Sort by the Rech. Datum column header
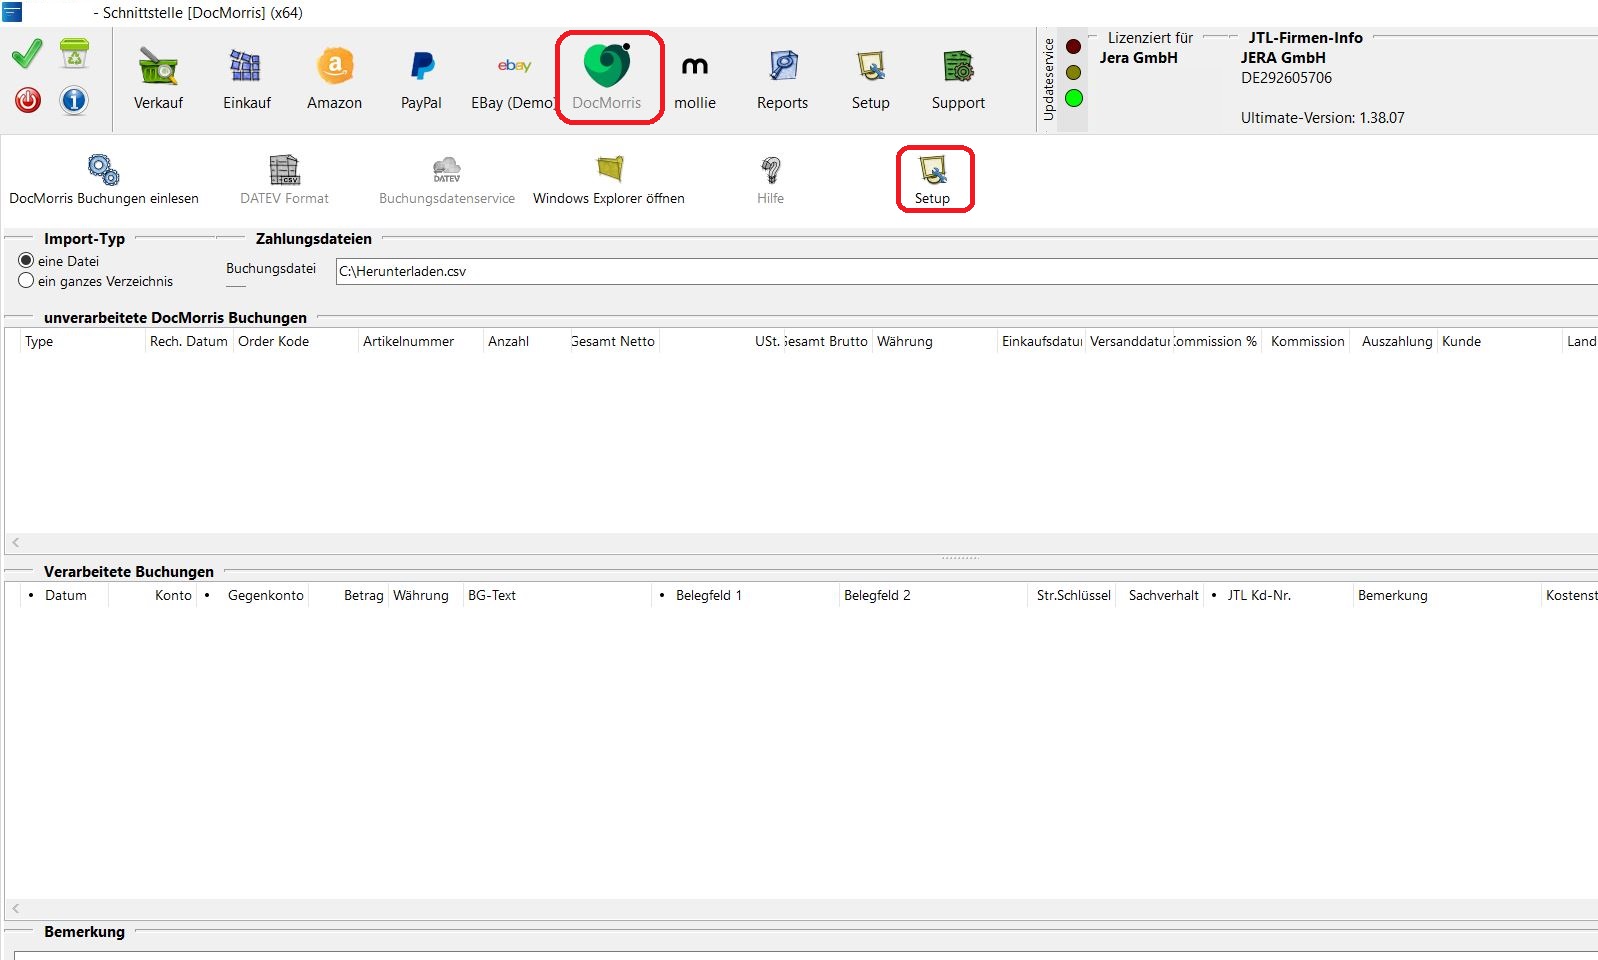Screen dimensions: 1598x960 point(188,342)
